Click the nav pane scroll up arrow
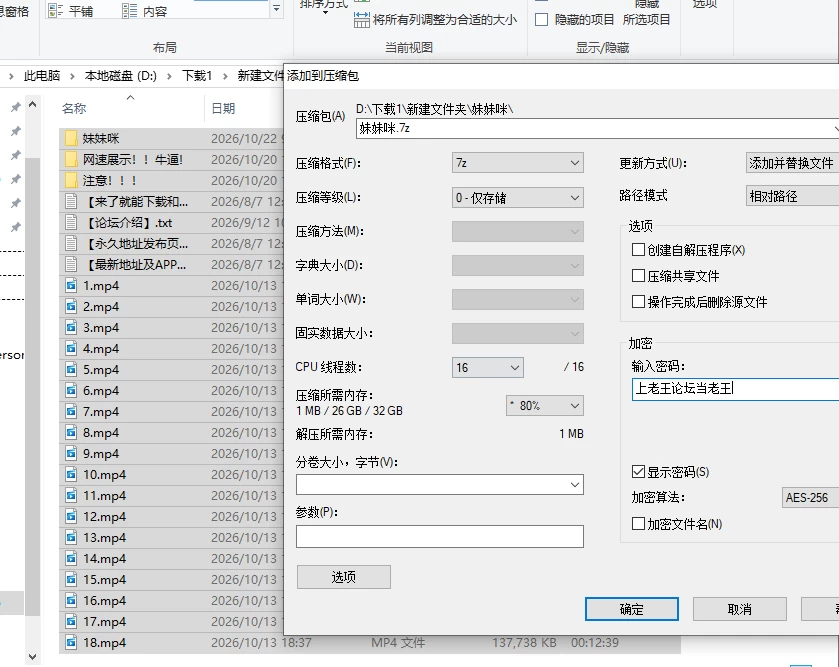 [33, 104]
